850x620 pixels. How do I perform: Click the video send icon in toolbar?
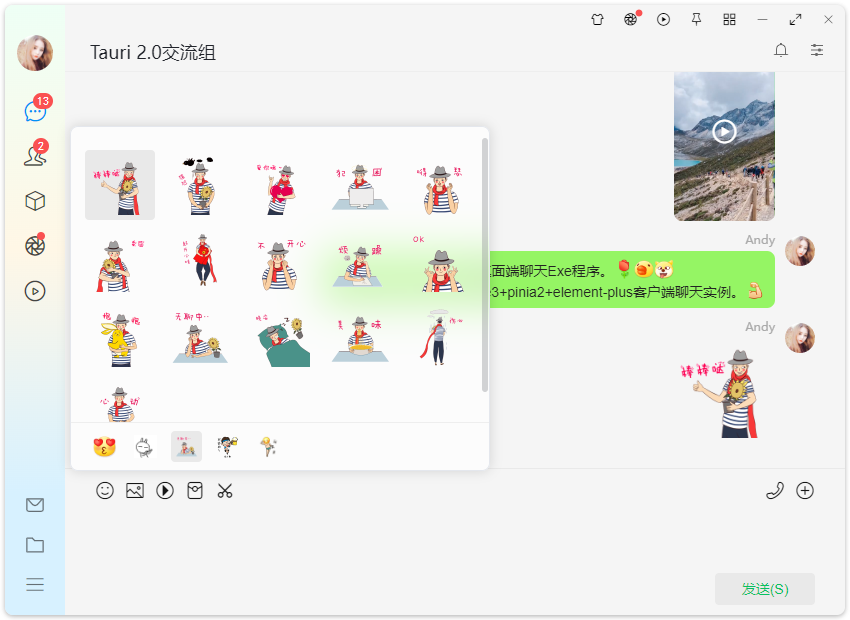[165, 491]
